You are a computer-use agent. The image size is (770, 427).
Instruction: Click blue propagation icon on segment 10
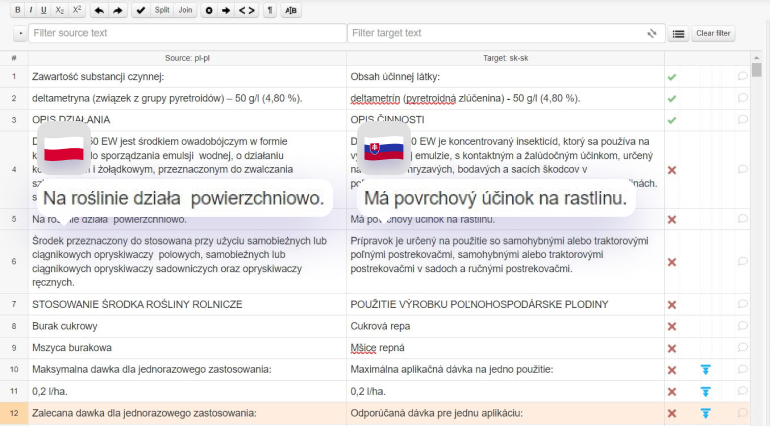point(705,370)
